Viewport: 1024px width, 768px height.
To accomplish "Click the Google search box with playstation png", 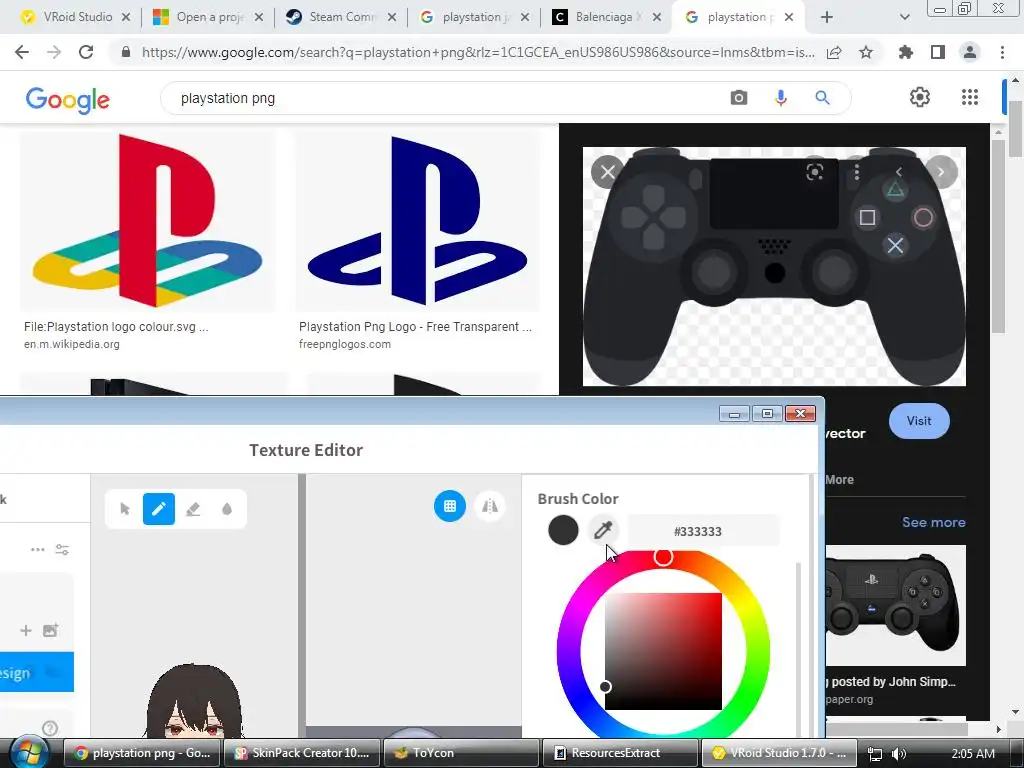I will point(444,98).
